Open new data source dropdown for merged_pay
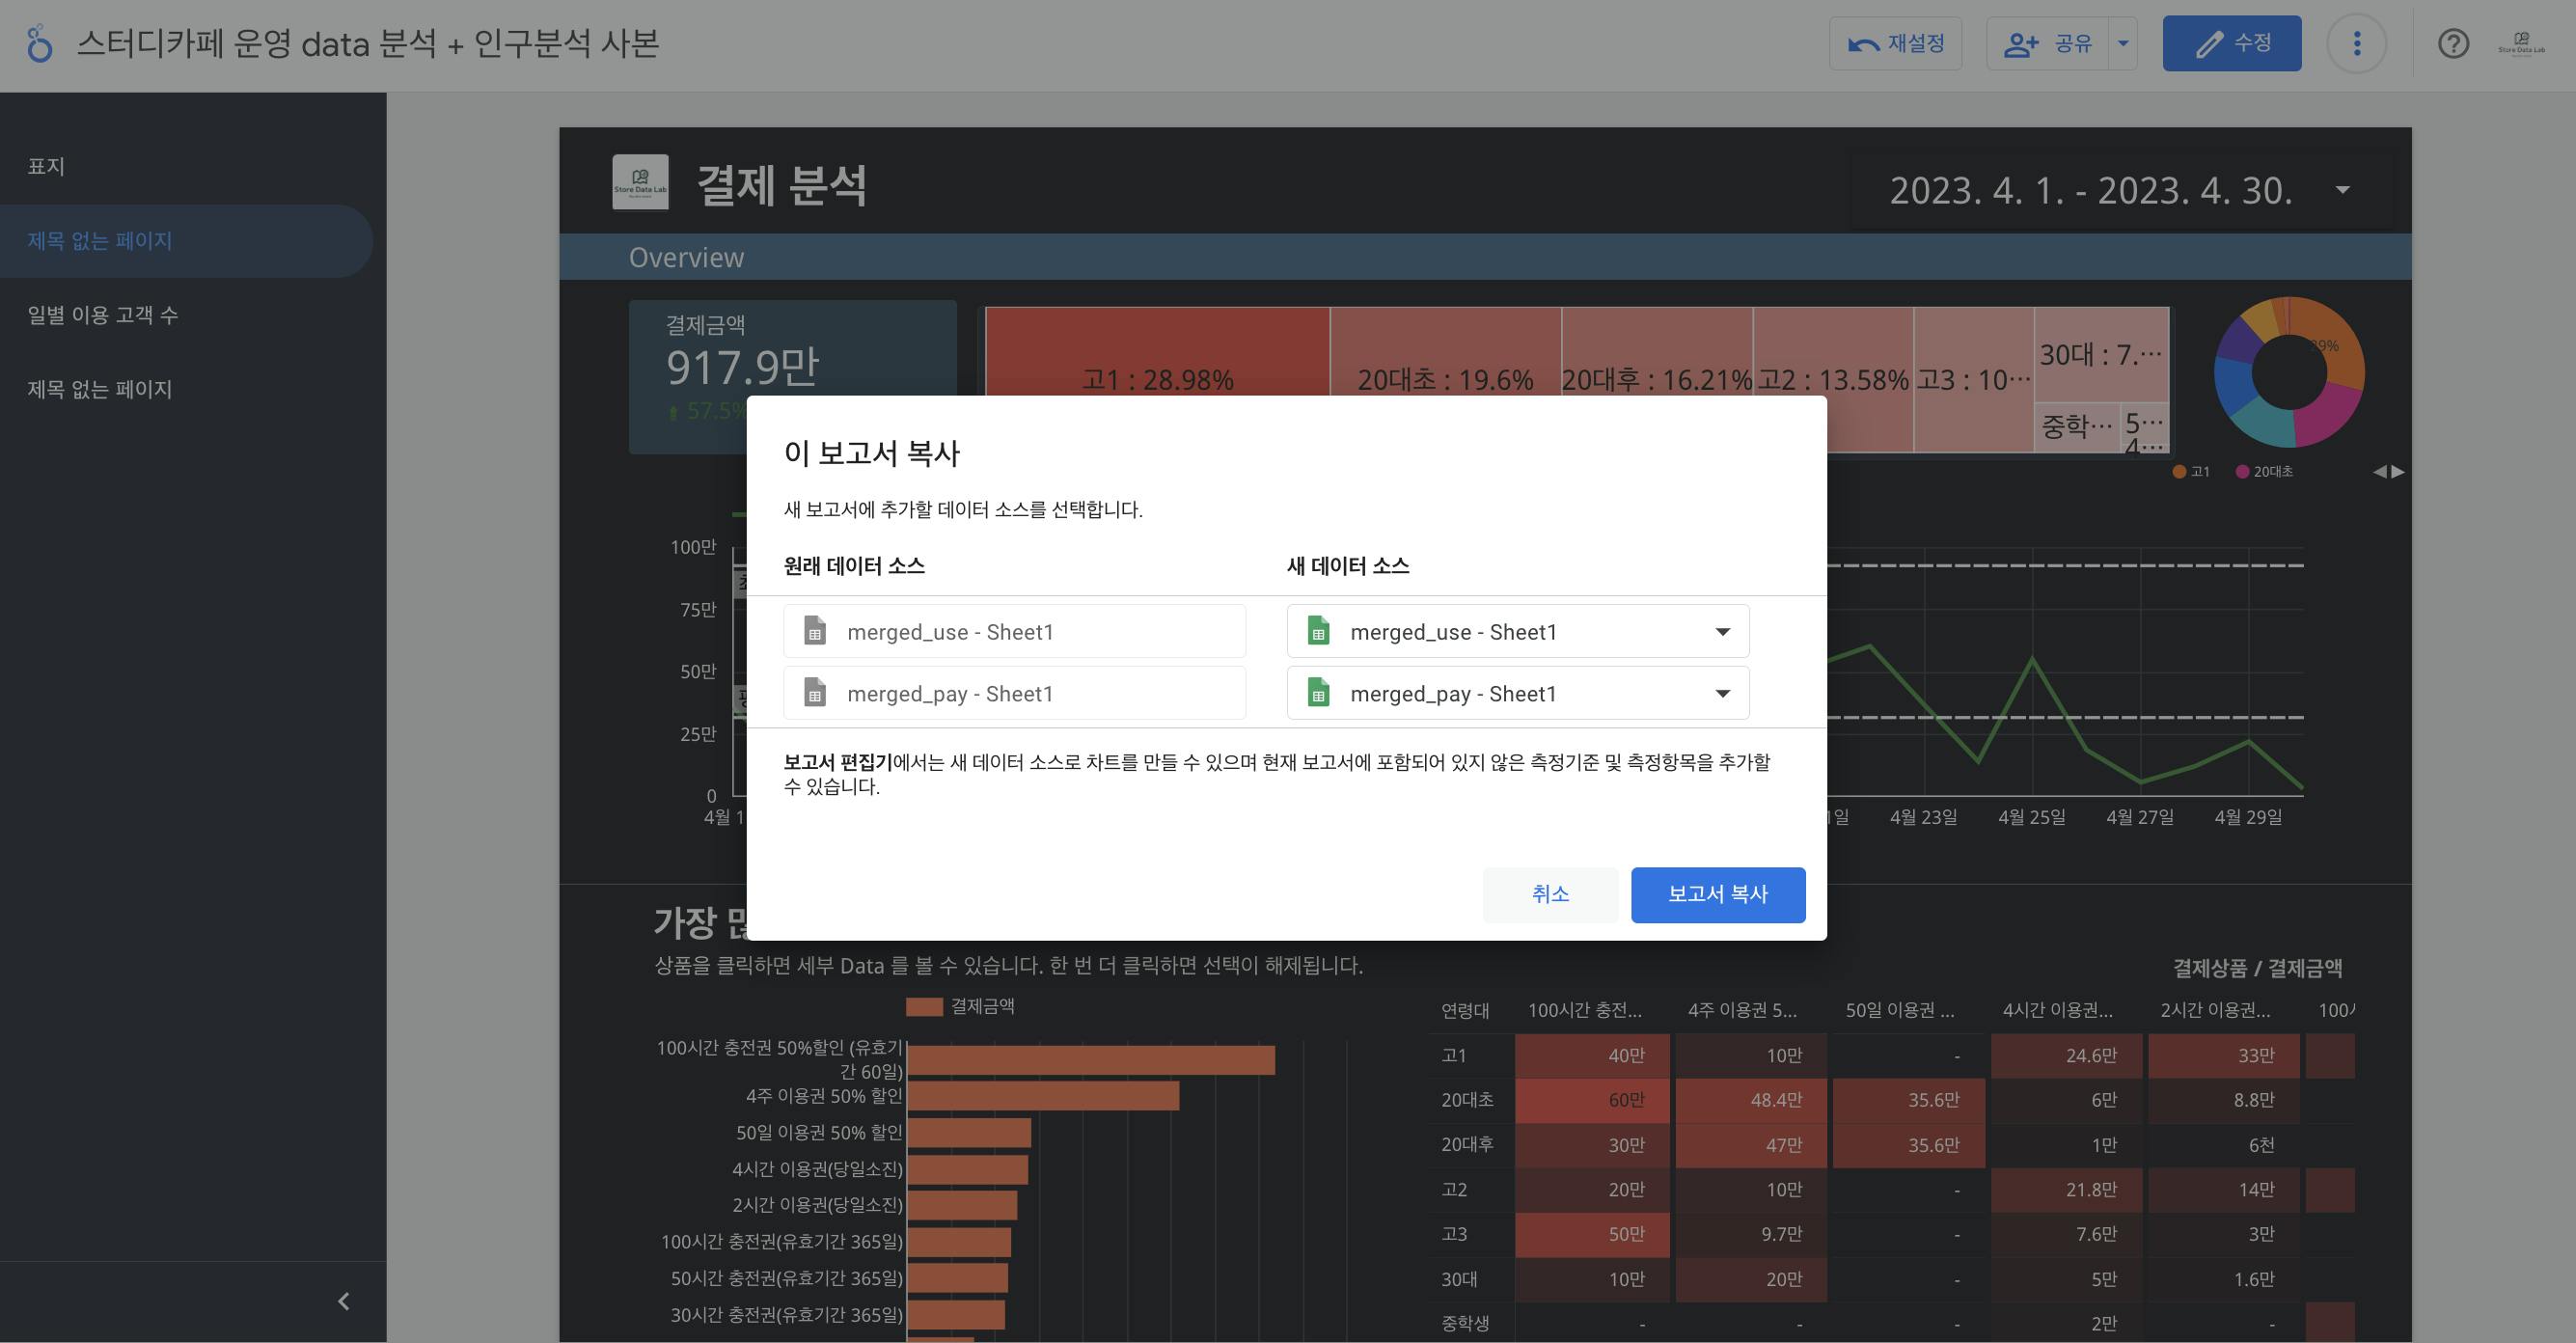The width and height of the screenshot is (2576, 1343). (x=1722, y=694)
